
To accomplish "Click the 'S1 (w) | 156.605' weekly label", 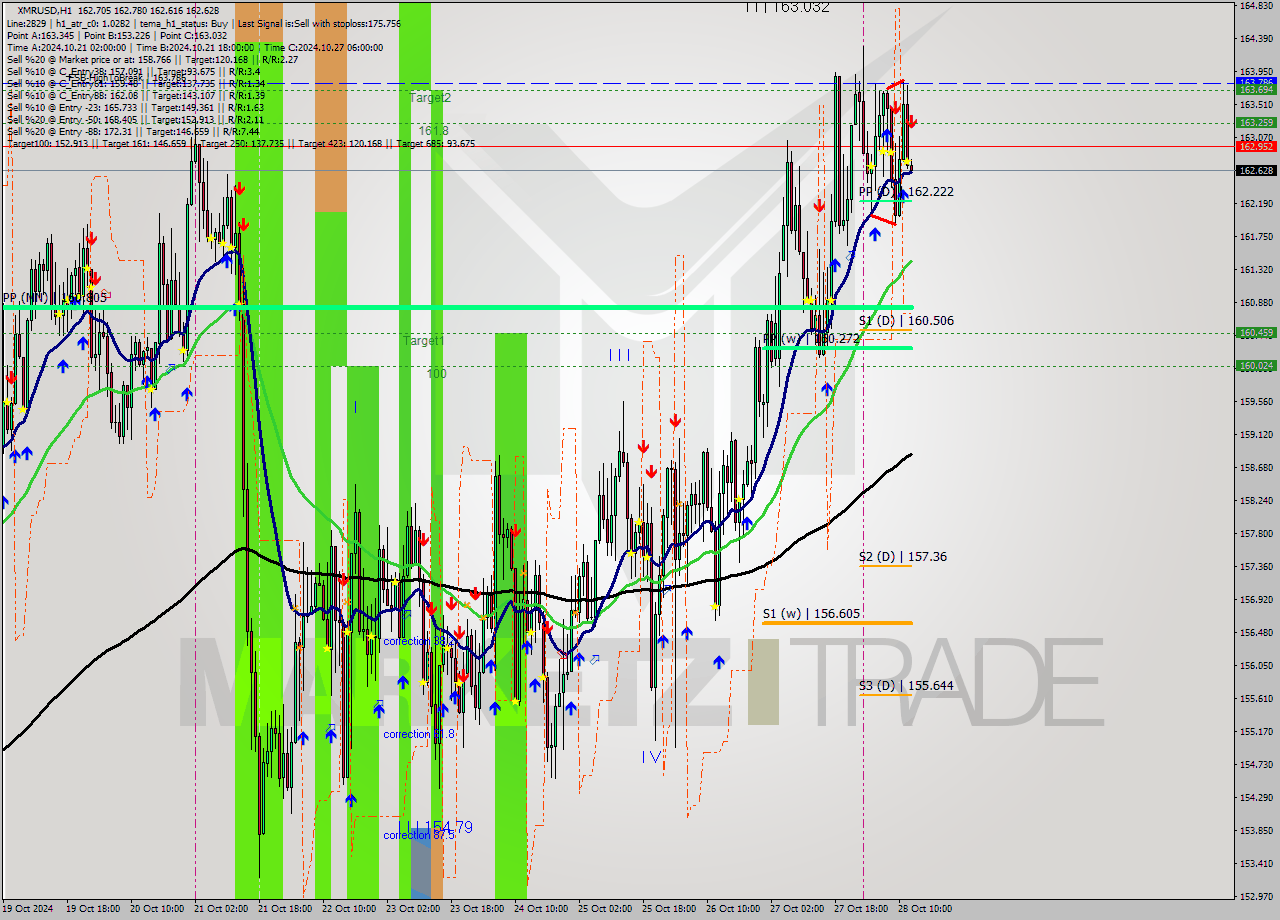I will [811, 613].
